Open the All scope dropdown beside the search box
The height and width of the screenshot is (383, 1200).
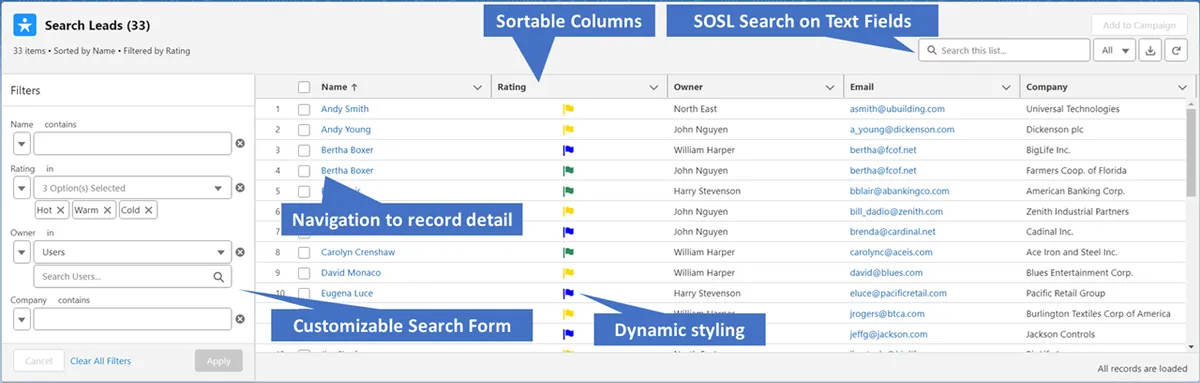click(x=1114, y=51)
